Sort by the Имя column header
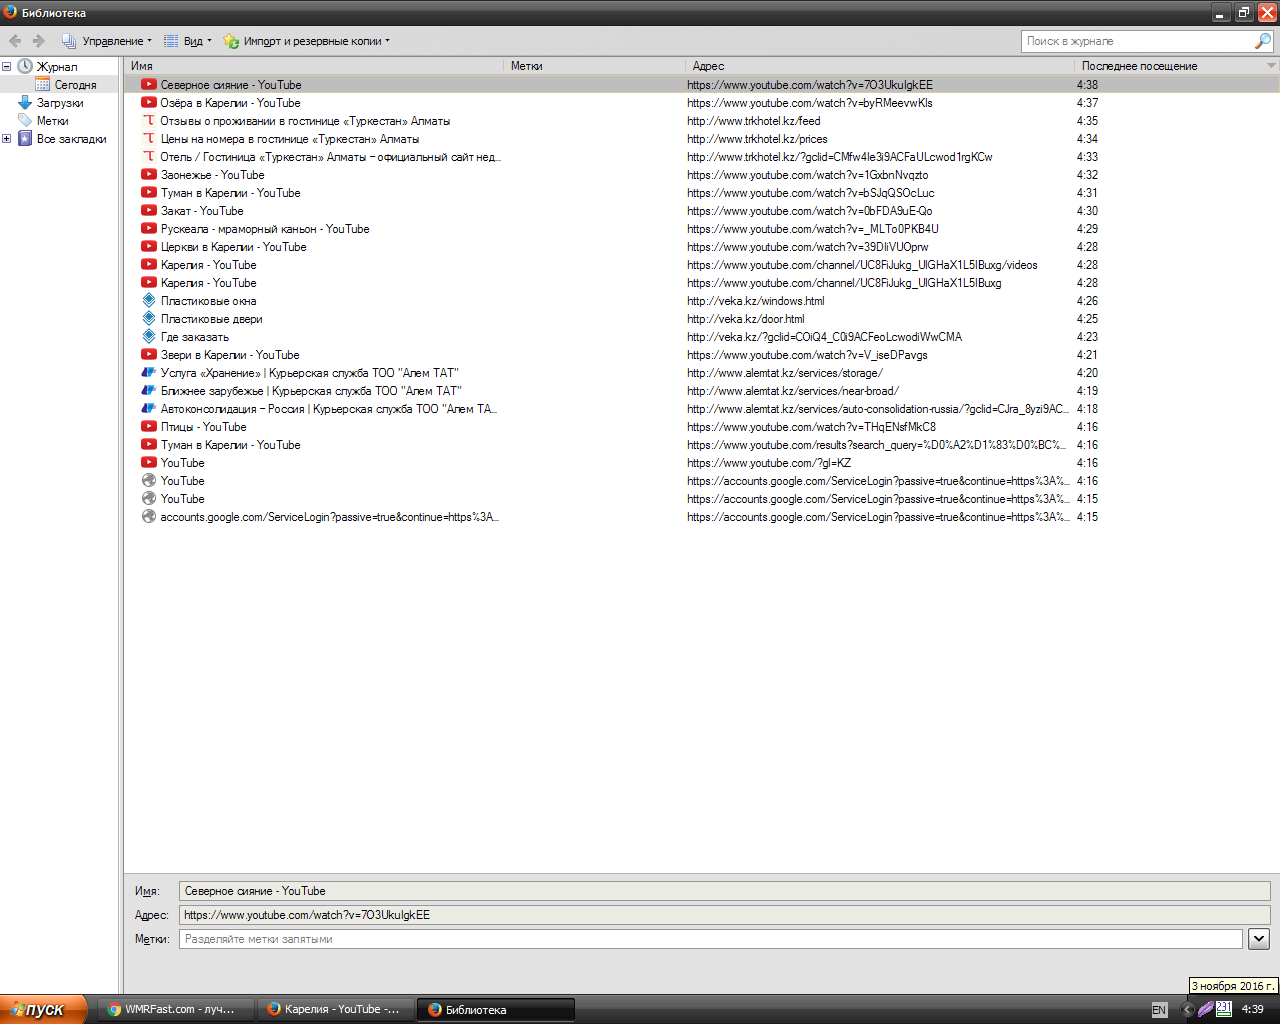 pyautogui.click(x=314, y=66)
